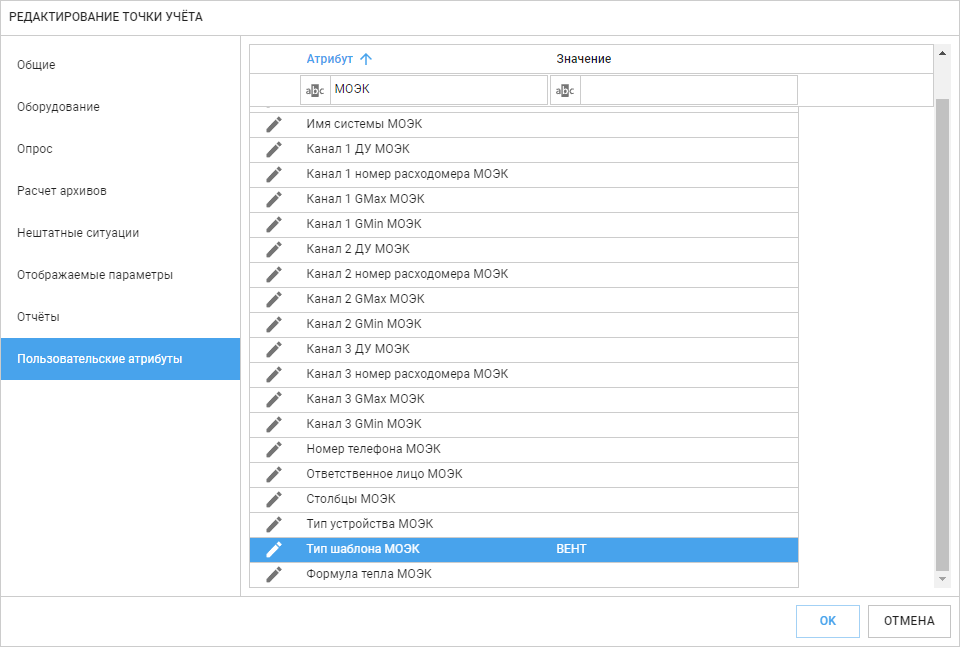Click the value 'ВЕНТ' in the table
960x647 pixels.
click(x=571, y=549)
